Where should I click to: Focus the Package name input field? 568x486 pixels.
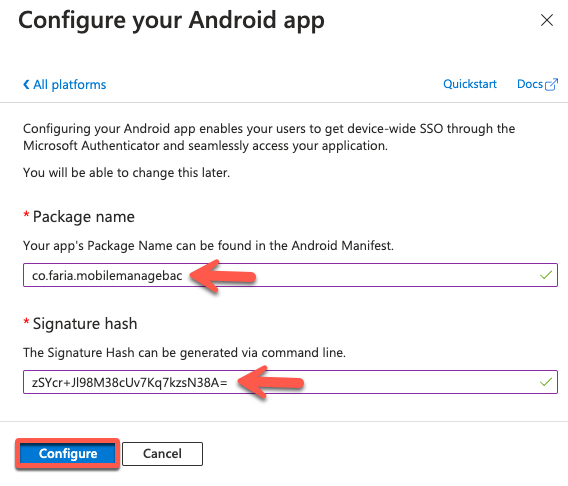pyautogui.click(x=290, y=275)
